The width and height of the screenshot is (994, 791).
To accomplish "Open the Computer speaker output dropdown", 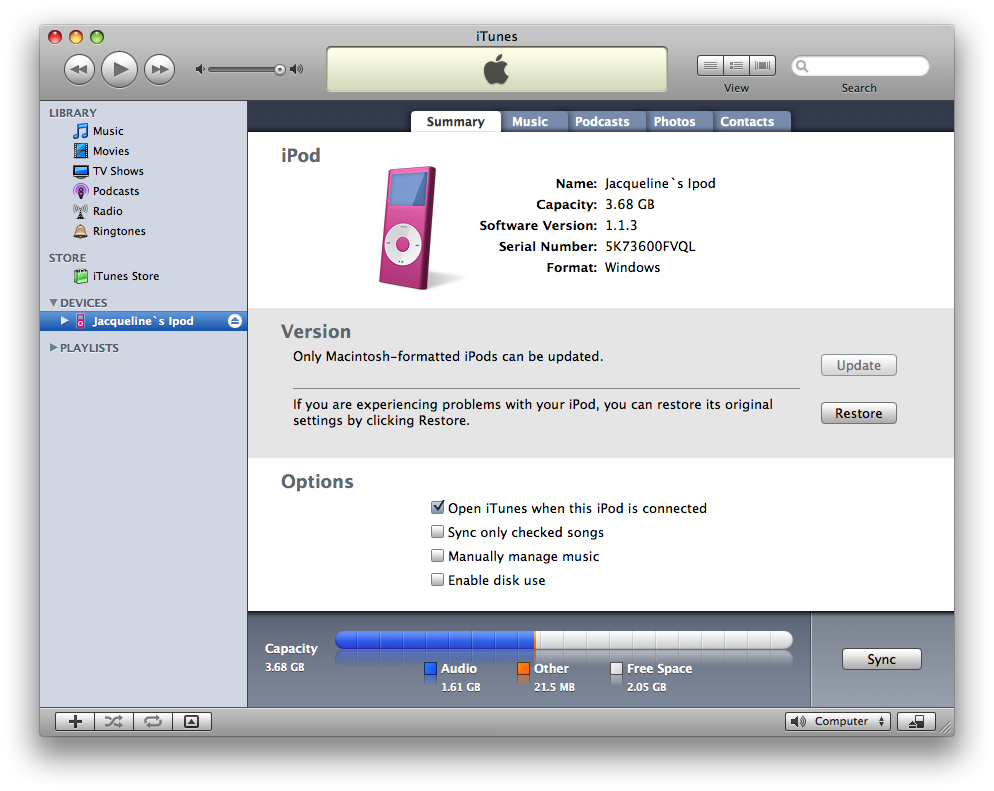I will [838, 721].
